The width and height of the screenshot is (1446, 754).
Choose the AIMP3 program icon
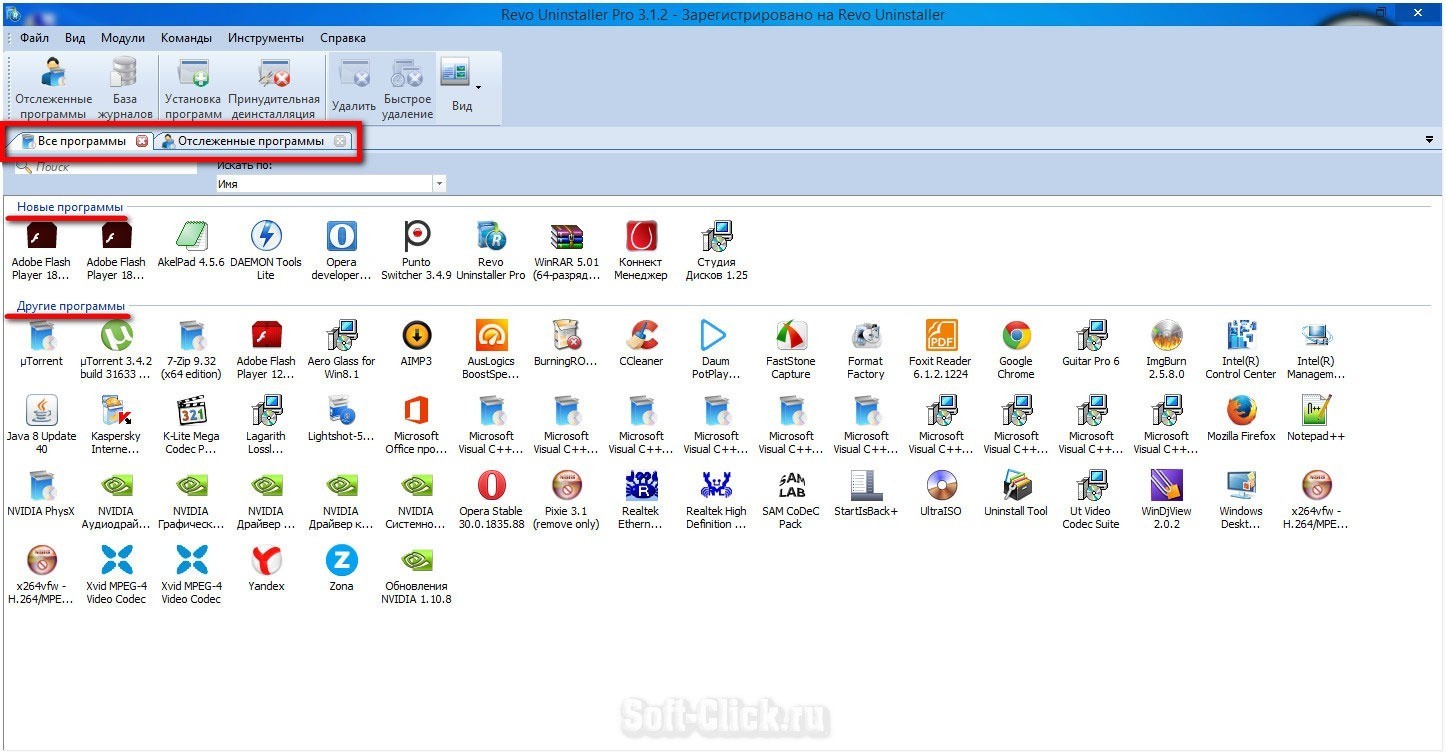(416, 343)
